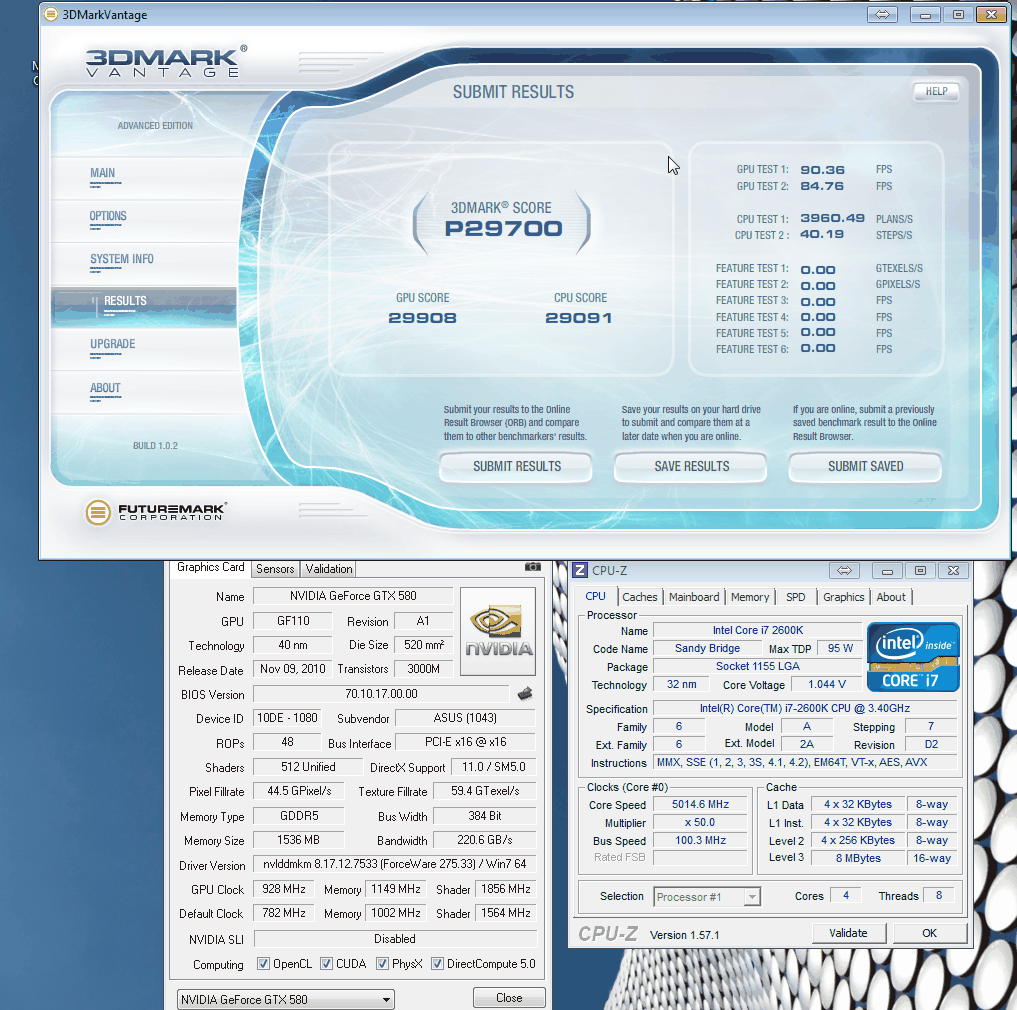Switch to the Caches tab in CPU-Z
Image resolution: width=1017 pixels, height=1010 pixels.
(640, 597)
